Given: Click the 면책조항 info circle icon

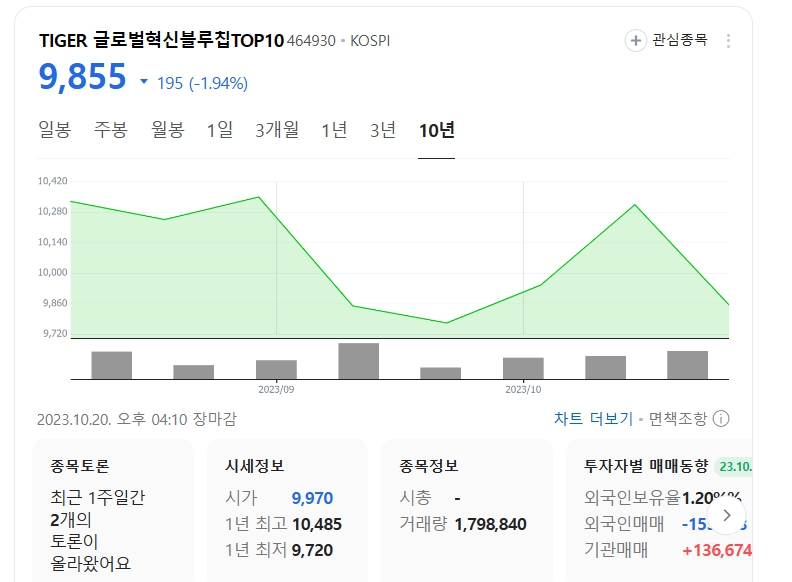Looking at the screenshot, I should [x=721, y=419].
